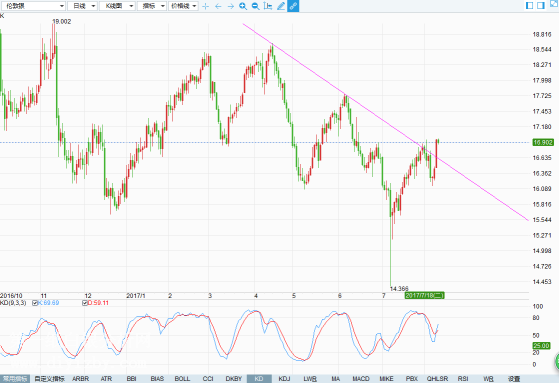
Task: Select the BIAS indicator
Action: pyautogui.click(x=157, y=379)
